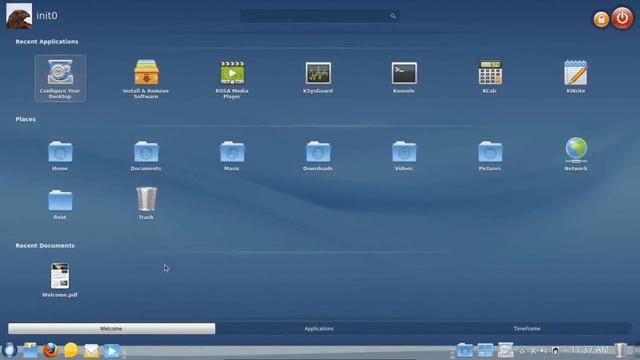640x360 pixels.
Task: Open the Pictures folder
Action: (490, 156)
